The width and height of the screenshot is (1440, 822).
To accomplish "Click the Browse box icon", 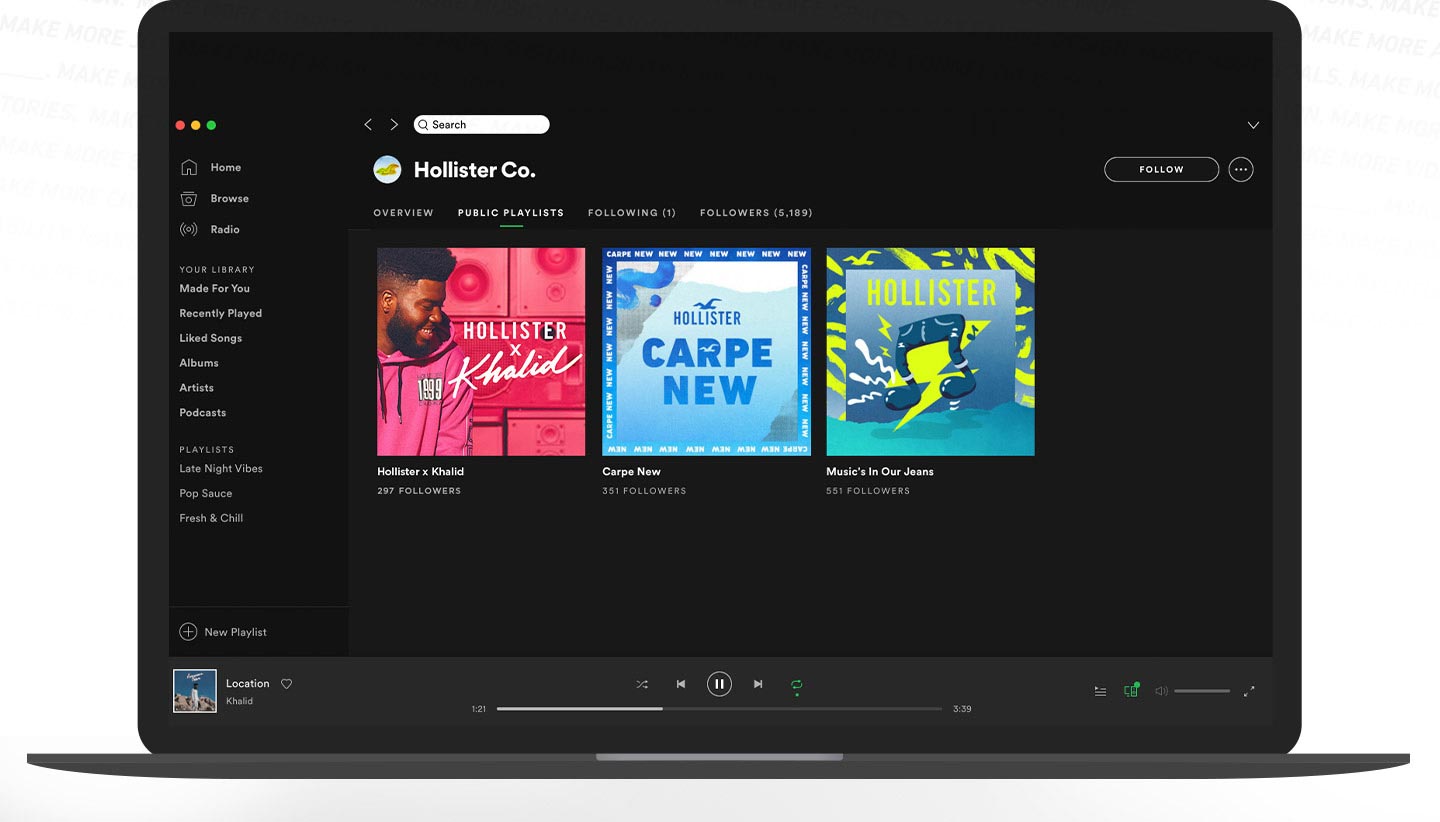I will coord(188,199).
